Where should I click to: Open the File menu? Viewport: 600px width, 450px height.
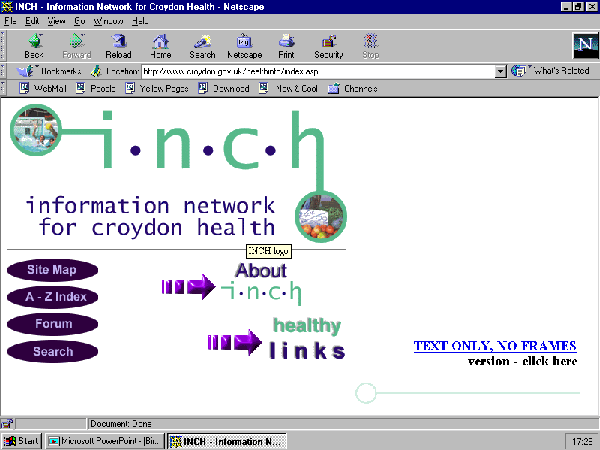pos(8,20)
